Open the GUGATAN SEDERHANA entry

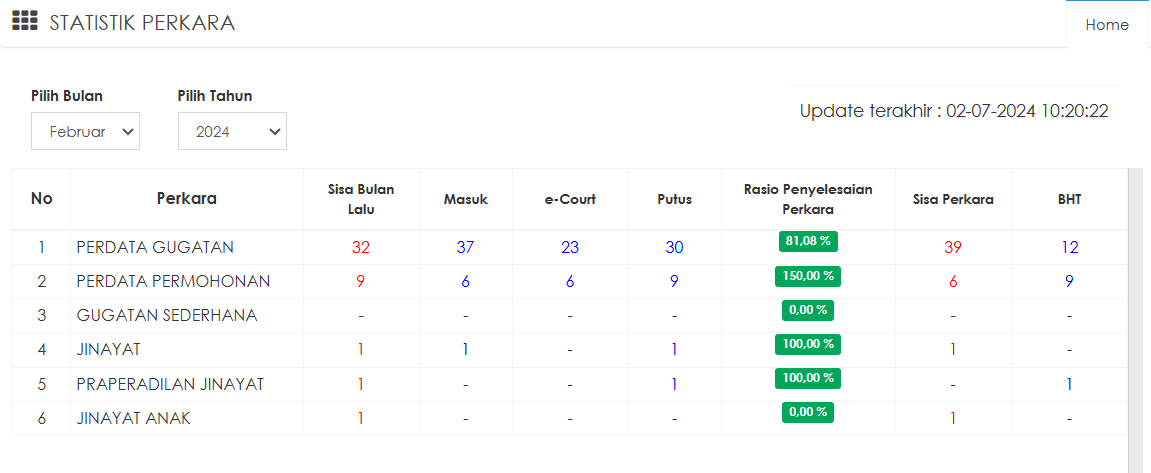pyautogui.click(x=167, y=315)
